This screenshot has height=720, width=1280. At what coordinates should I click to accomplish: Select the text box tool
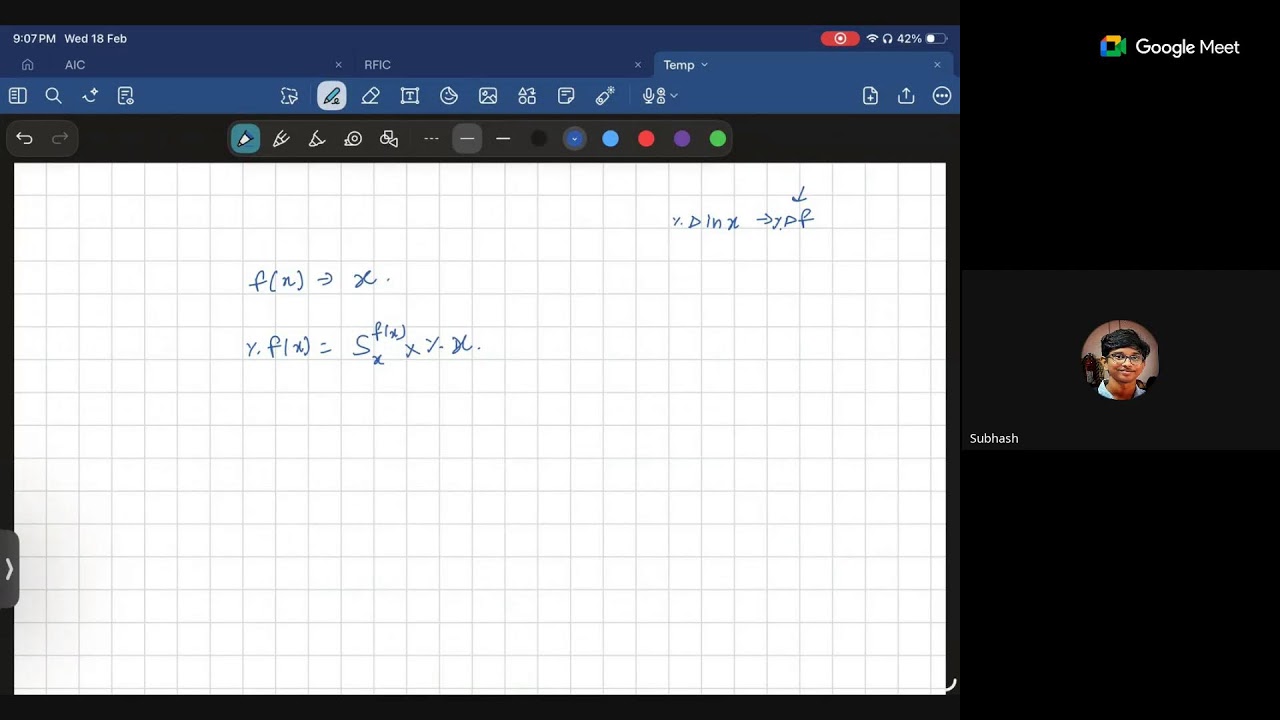(410, 96)
